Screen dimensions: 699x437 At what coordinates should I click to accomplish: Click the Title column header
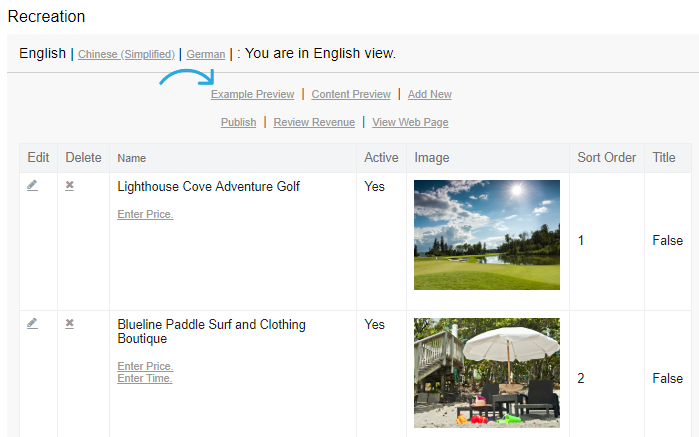(664, 157)
